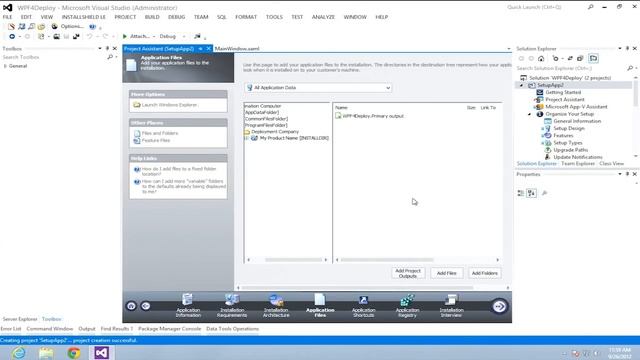
Task: Open Internet Explorer from taskbar
Action: click(18, 353)
